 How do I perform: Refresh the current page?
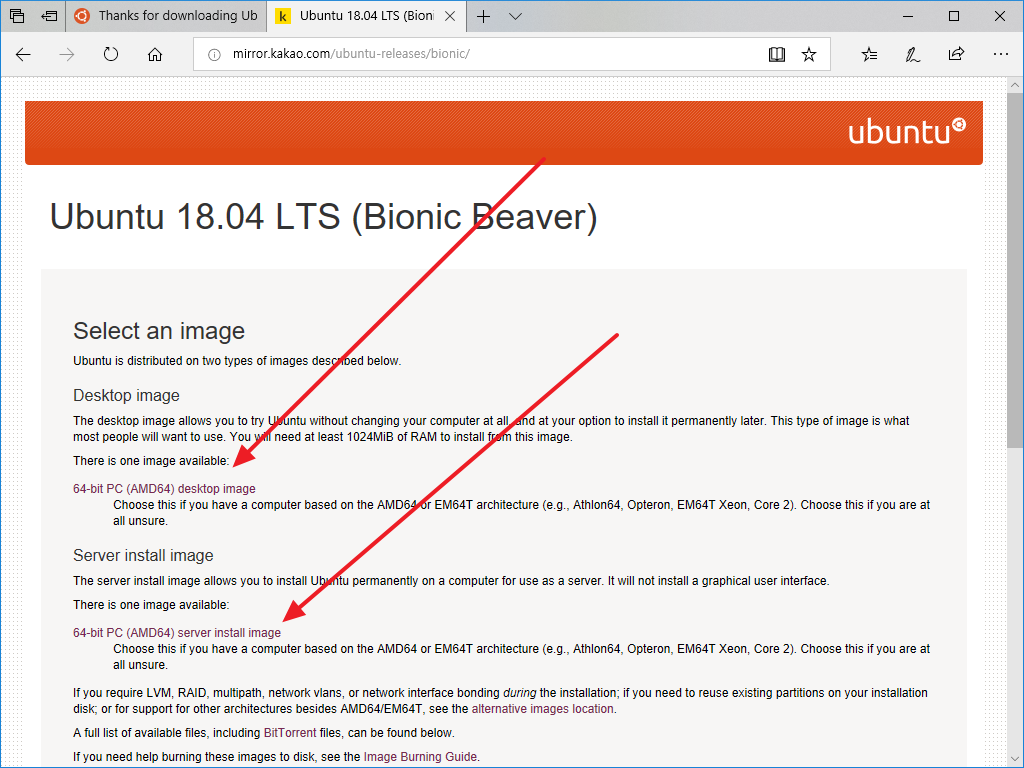click(x=111, y=54)
